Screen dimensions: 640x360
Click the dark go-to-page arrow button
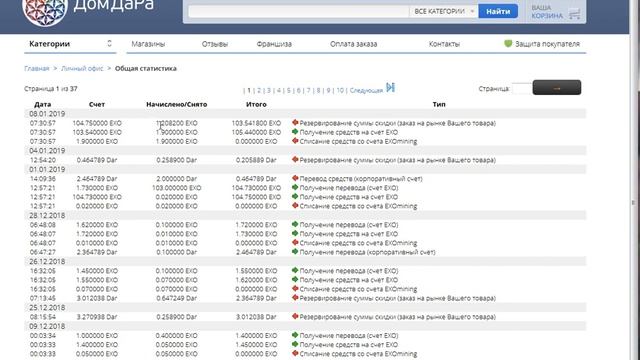pos(557,87)
